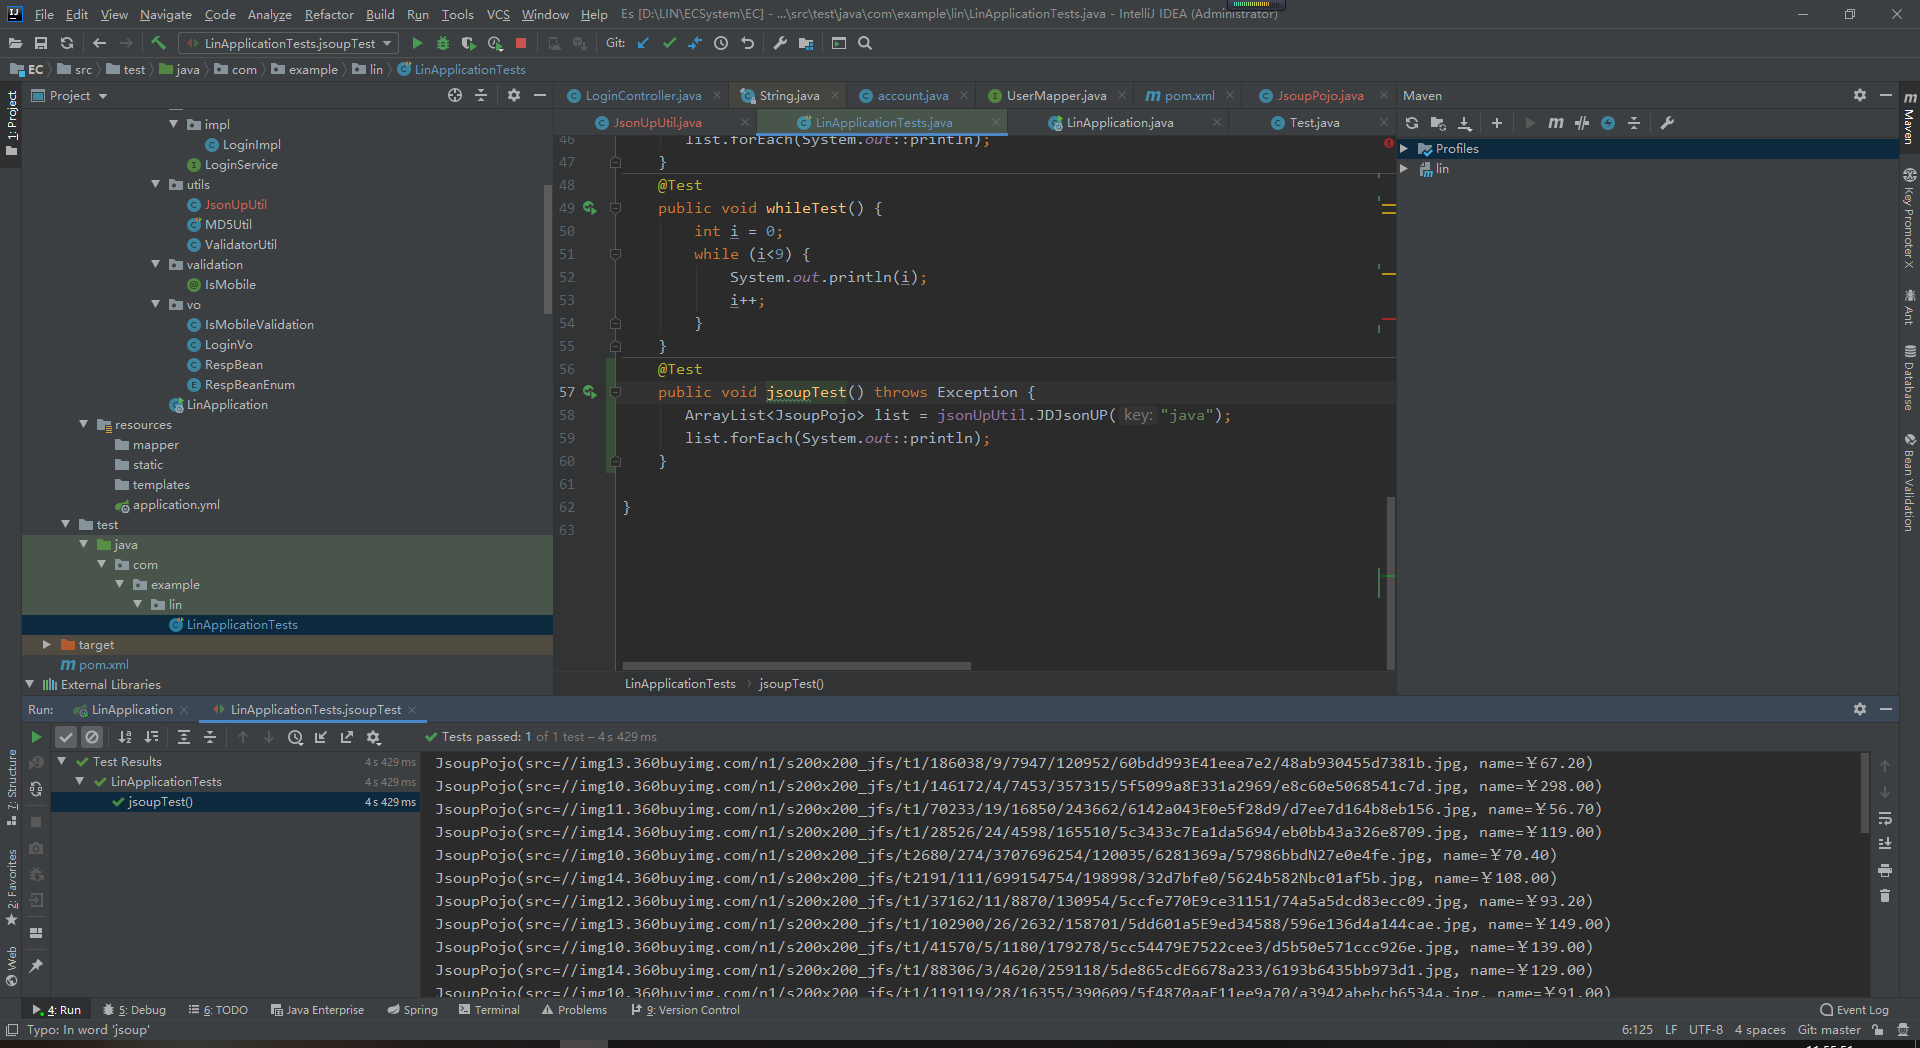Execute Maven goal with the m icon
This screenshot has width=1920, height=1048.
1556,123
